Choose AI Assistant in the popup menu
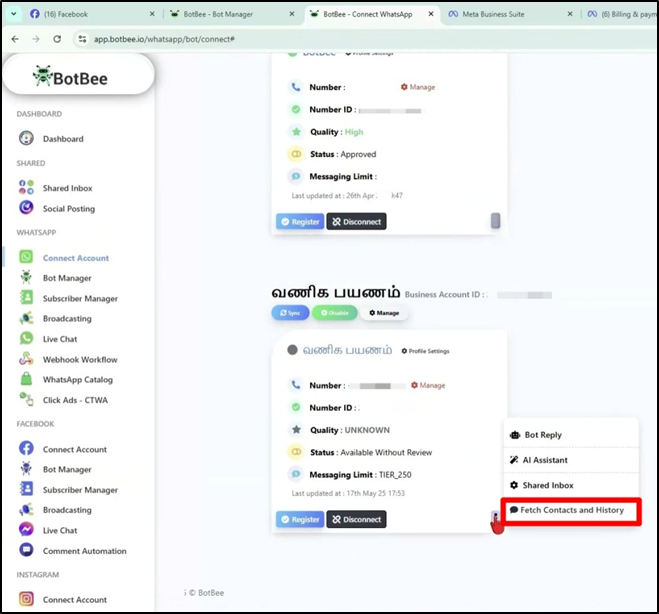The width and height of the screenshot is (659, 614). (x=544, y=460)
